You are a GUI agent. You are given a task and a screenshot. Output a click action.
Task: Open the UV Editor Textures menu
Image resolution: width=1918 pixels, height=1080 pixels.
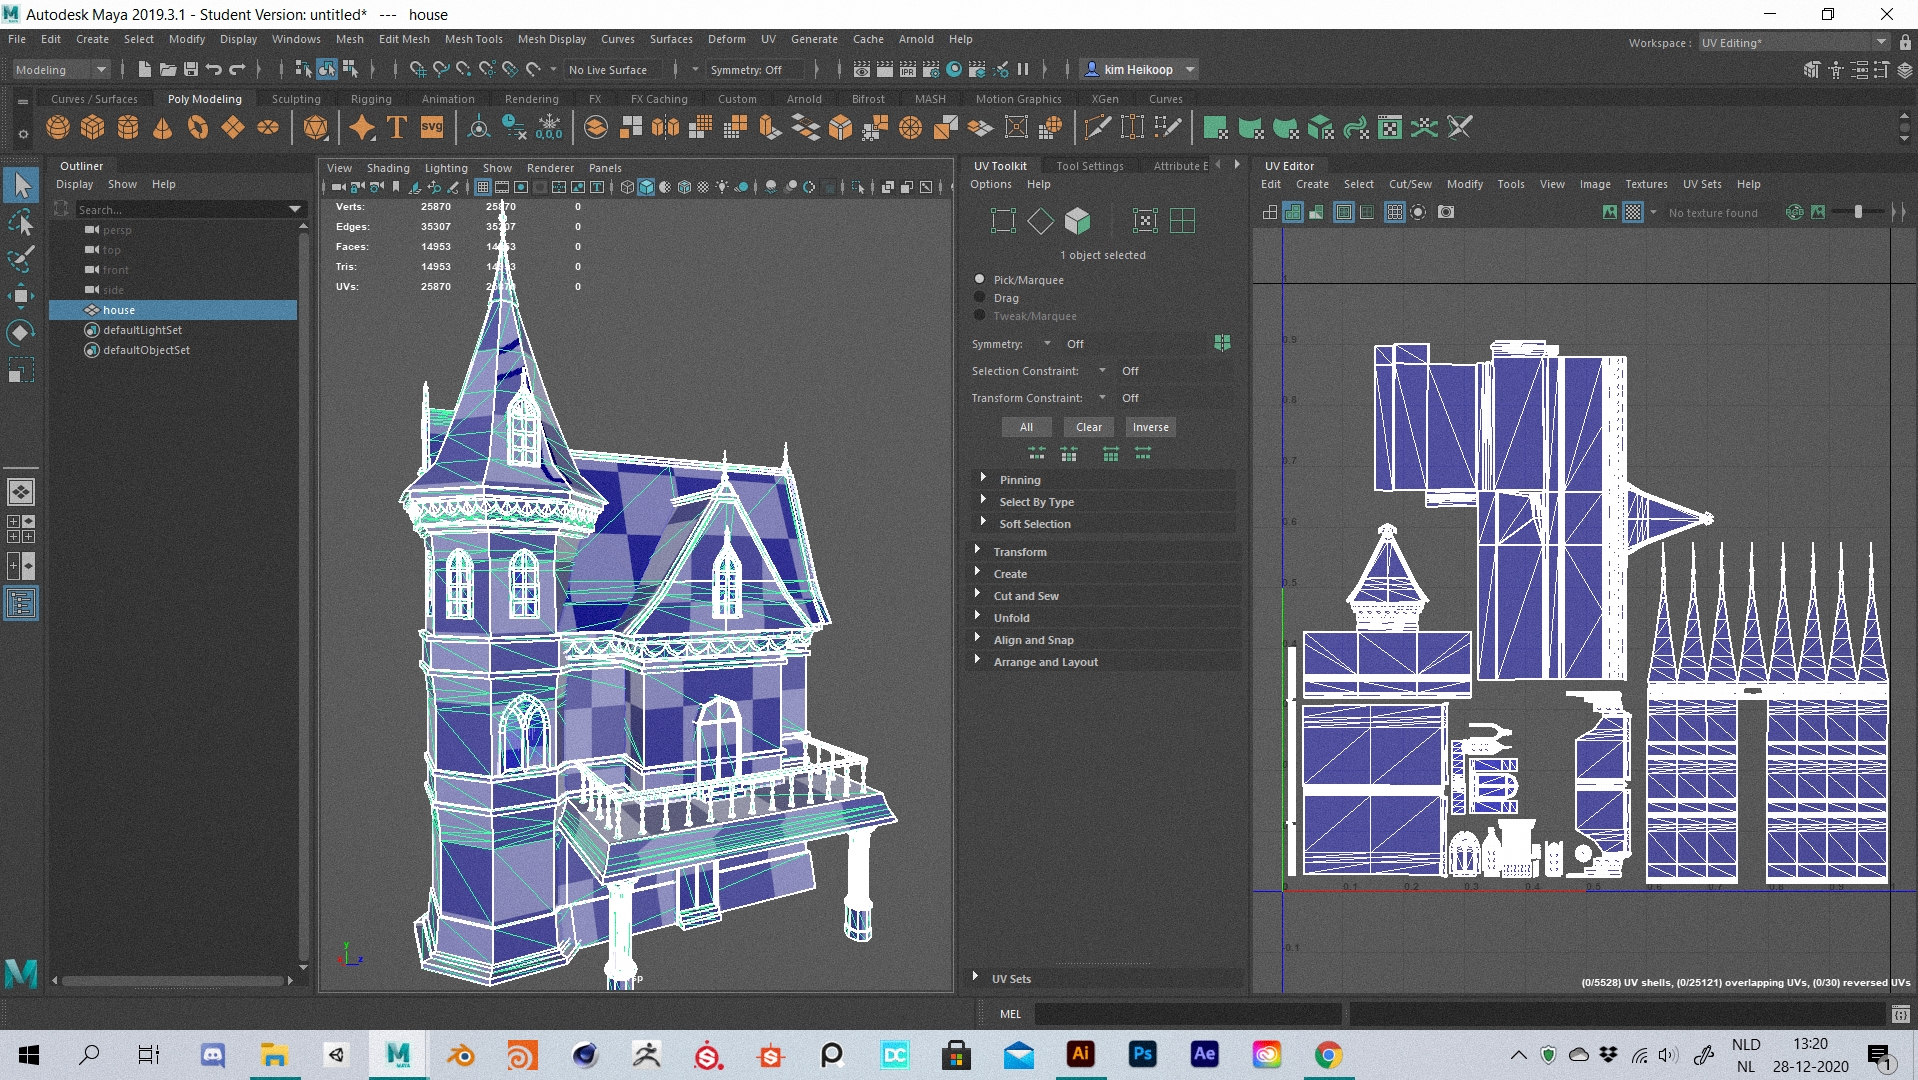click(x=1646, y=184)
